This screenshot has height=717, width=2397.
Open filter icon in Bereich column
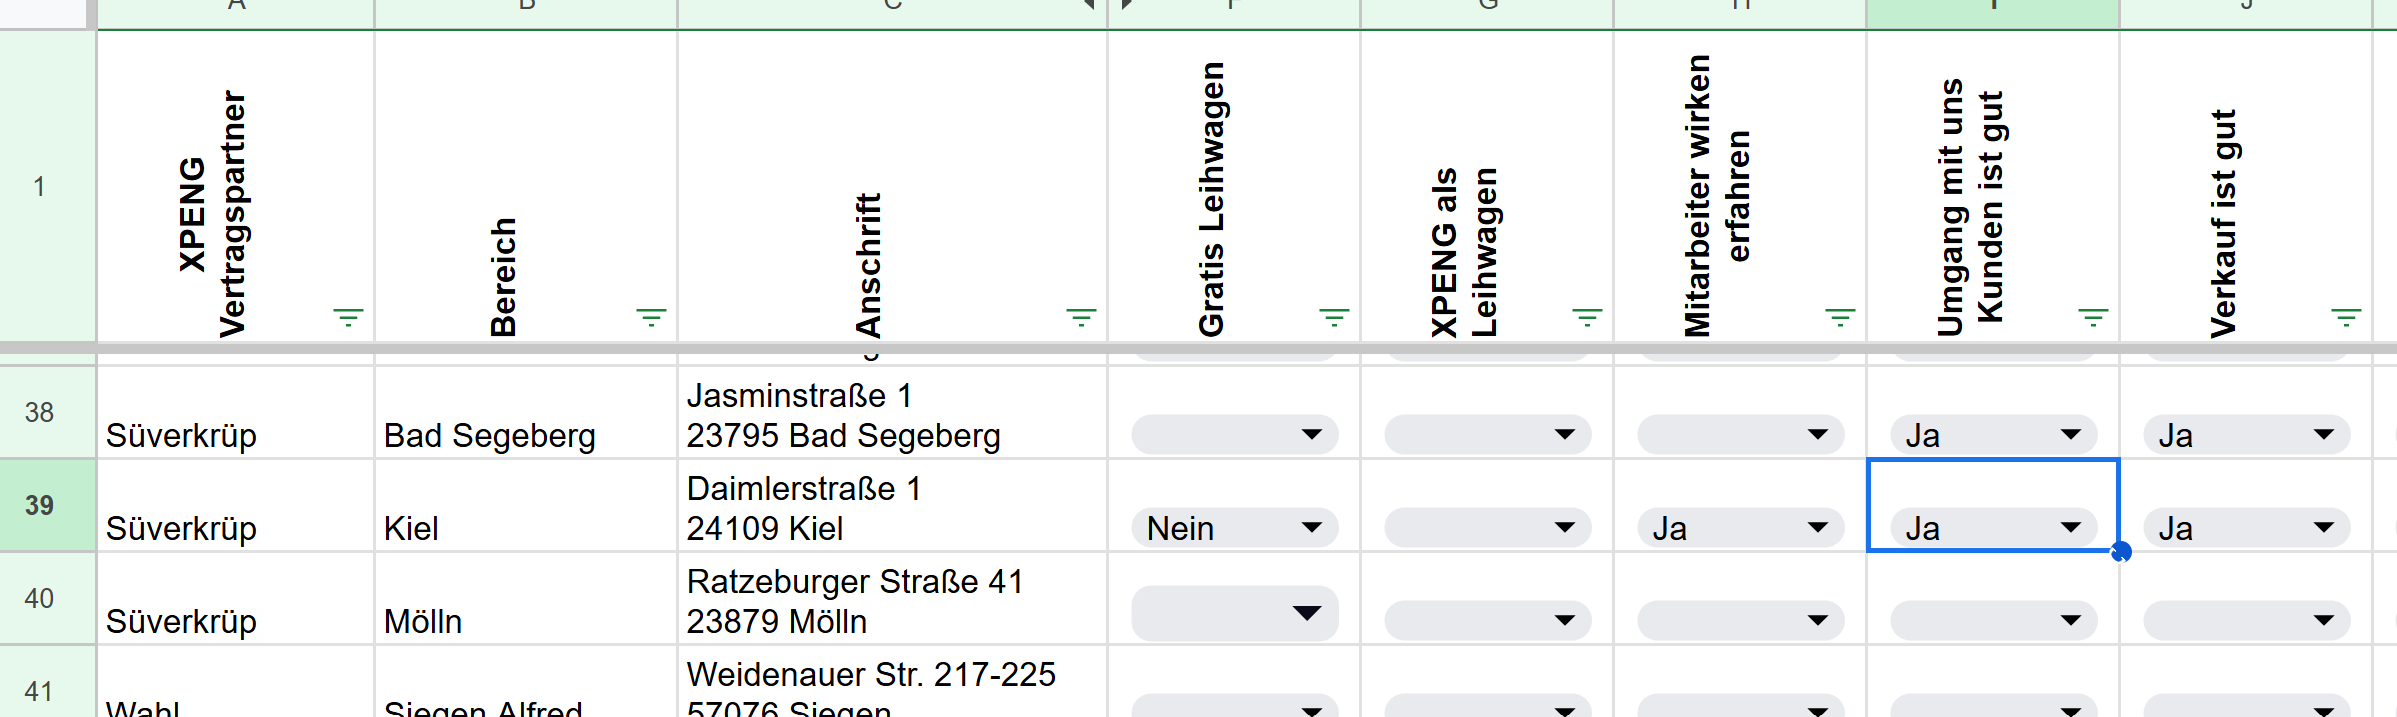[x=651, y=318]
